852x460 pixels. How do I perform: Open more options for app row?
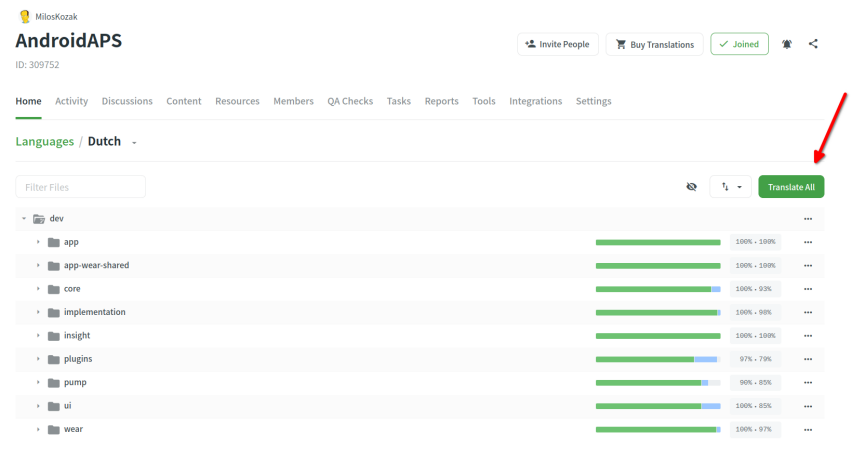coord(808,242)
